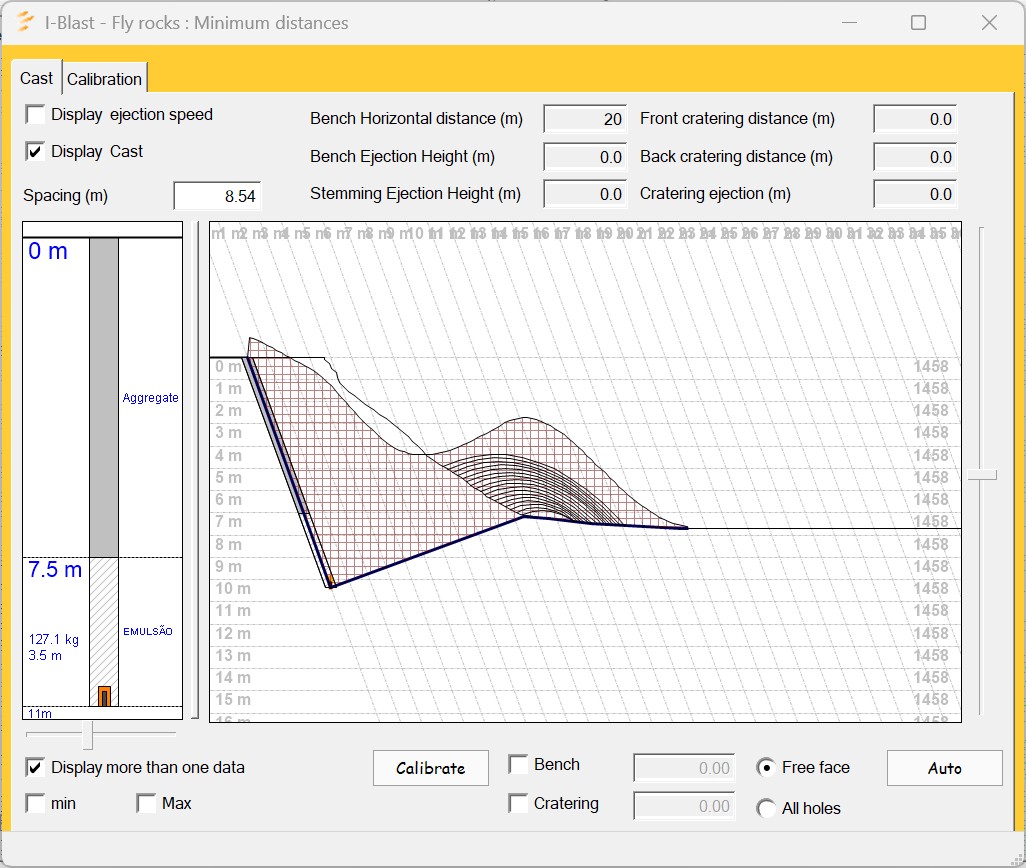1026x868 pixels.
Task: Tick the Bench checkbox
Action: [x=519, y=765]
